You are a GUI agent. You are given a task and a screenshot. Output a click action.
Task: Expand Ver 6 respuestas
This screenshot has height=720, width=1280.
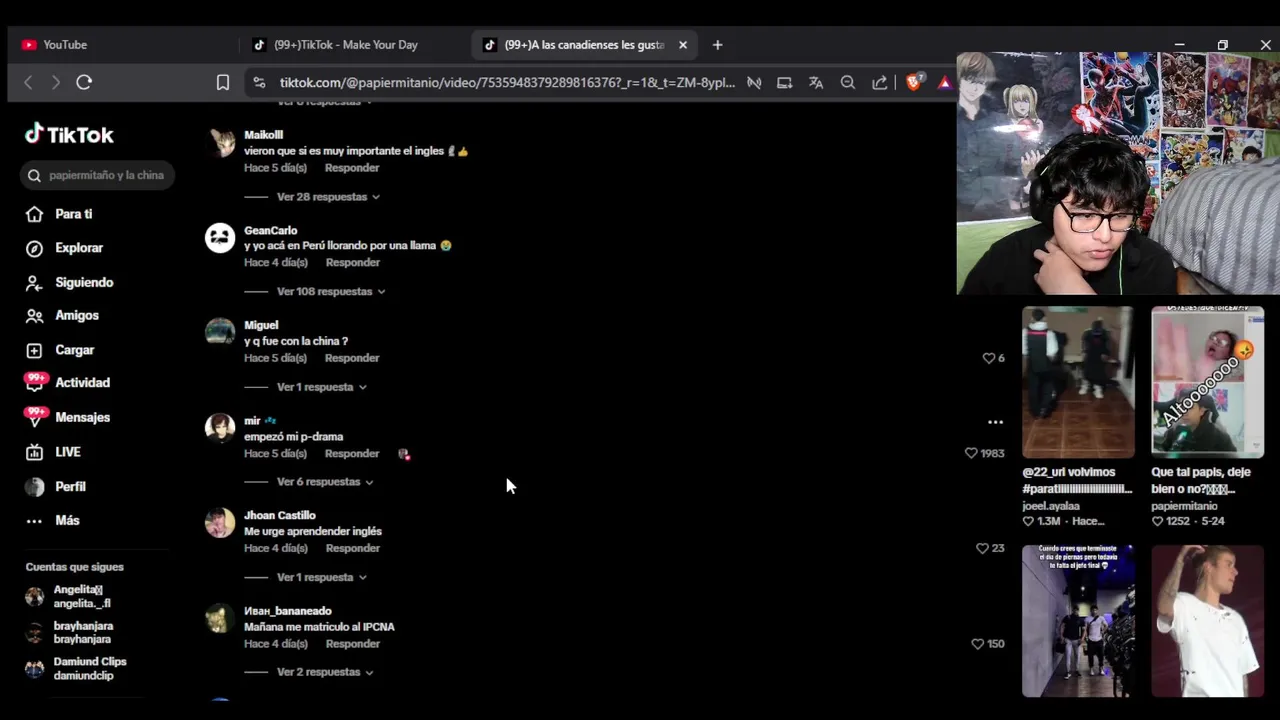coord(325,482)
